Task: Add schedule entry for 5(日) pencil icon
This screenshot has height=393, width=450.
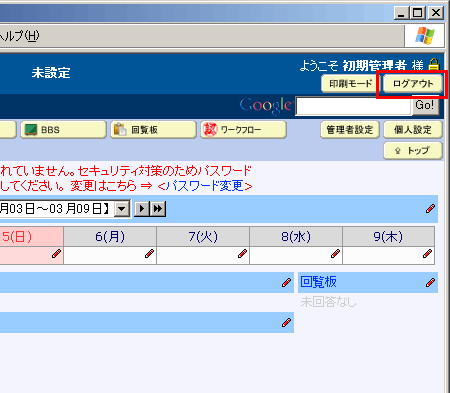Action: pyautogui.click(x=56, y=254)
